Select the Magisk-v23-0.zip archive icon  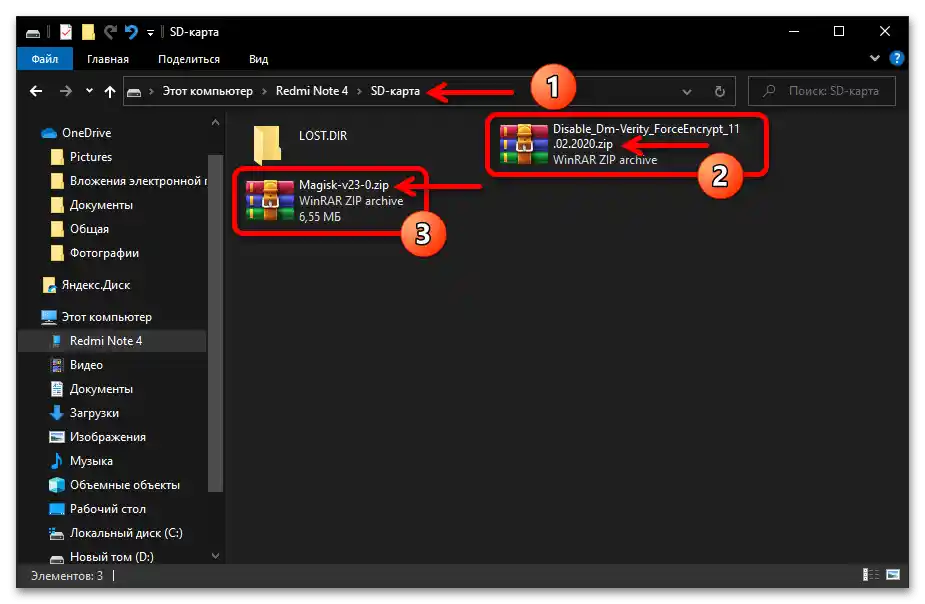click(x=270, y=200)
